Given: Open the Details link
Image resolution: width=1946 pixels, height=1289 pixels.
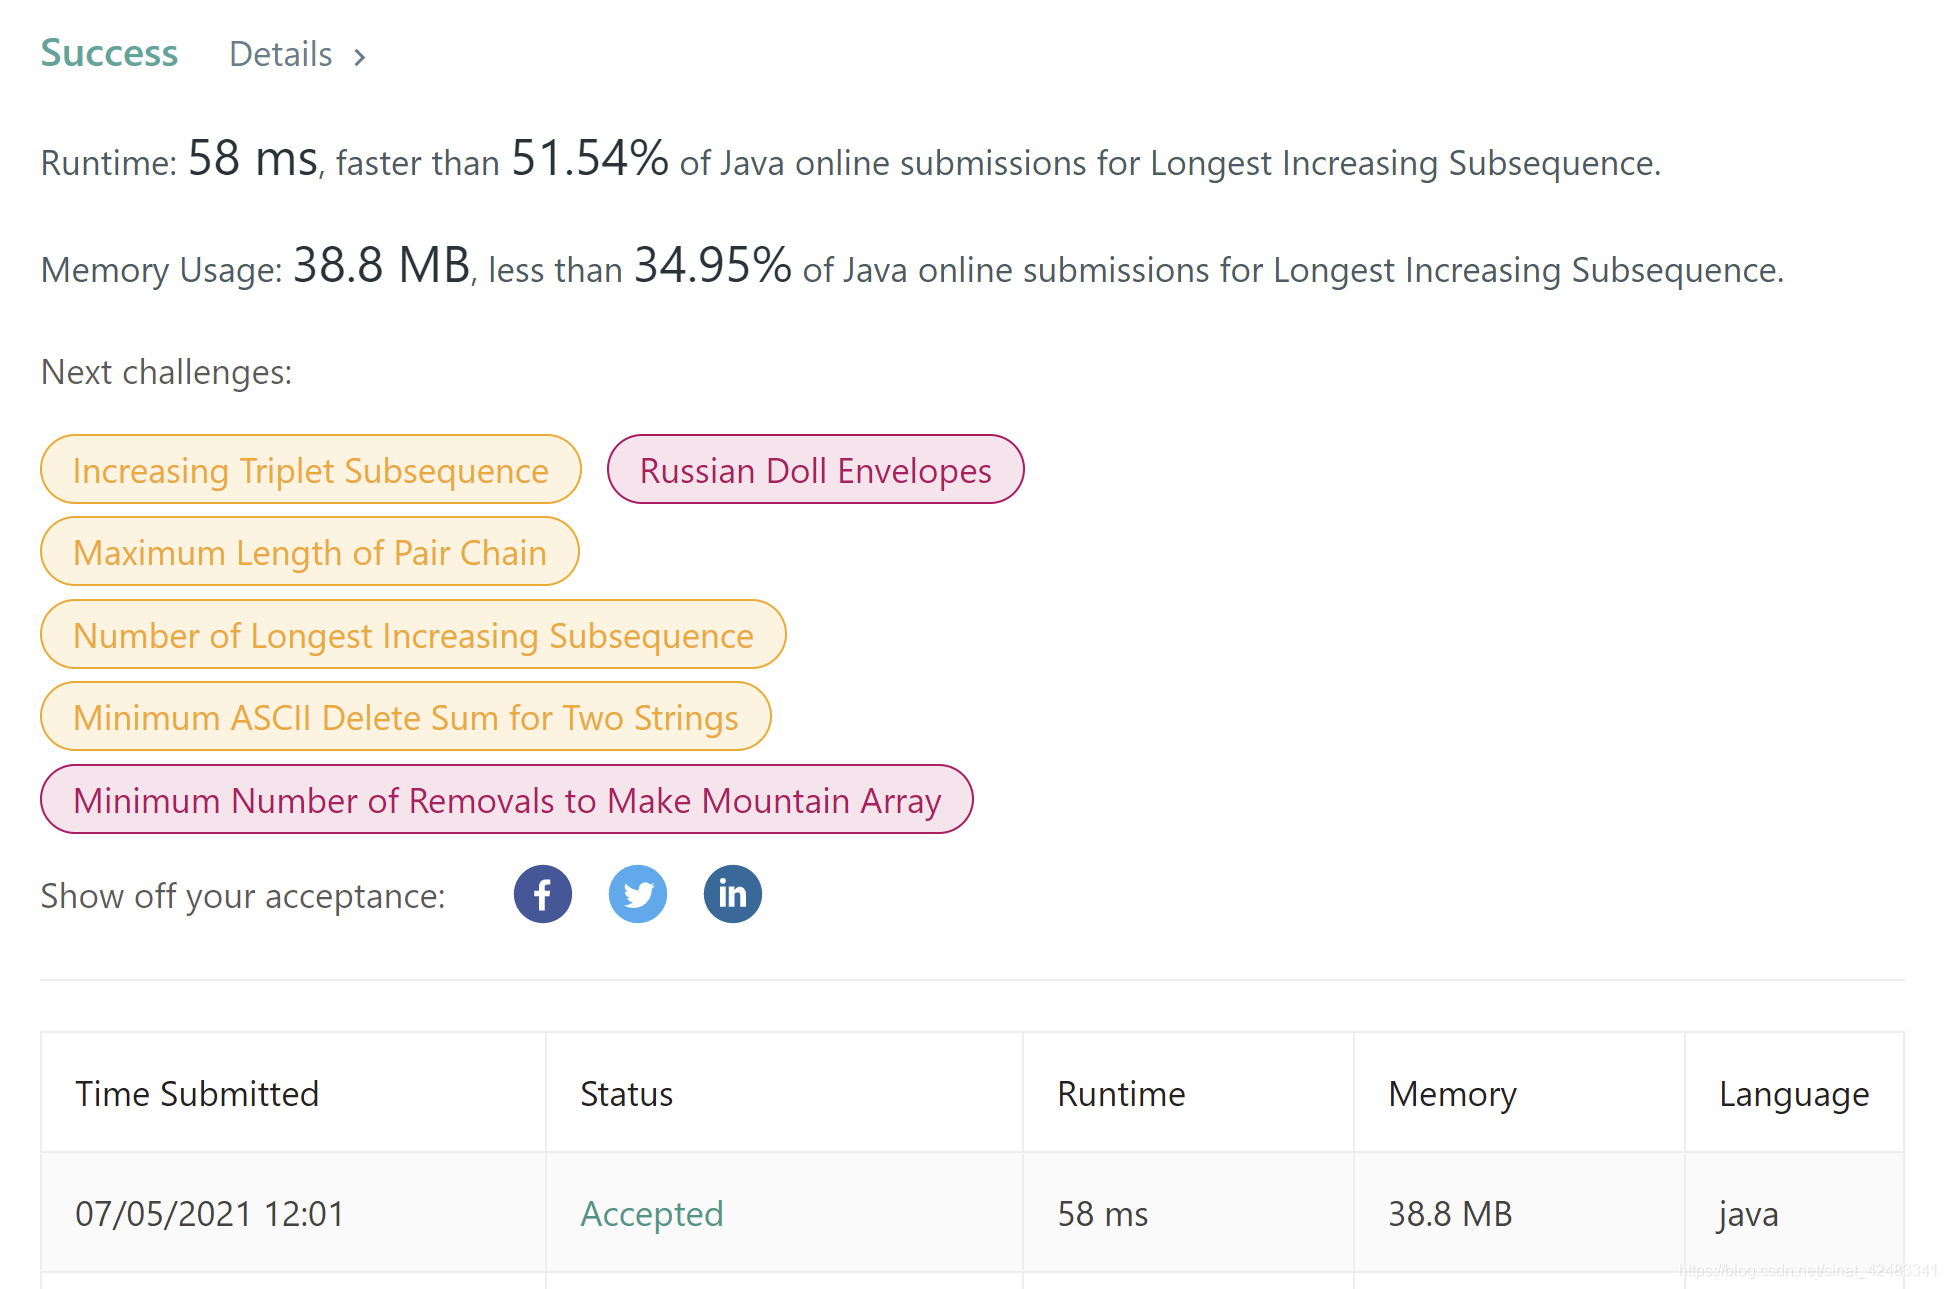Looking at the screenshot, I should pos(281,54).
